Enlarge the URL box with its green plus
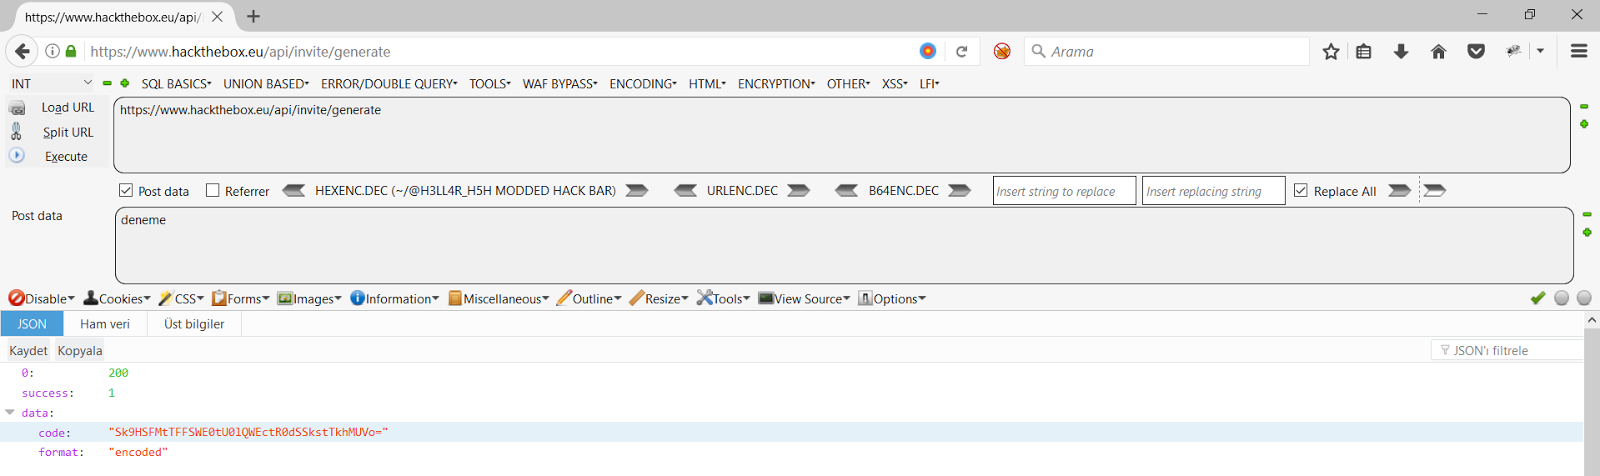This screenshot has width=1600, height=476. click(1584, 124)
